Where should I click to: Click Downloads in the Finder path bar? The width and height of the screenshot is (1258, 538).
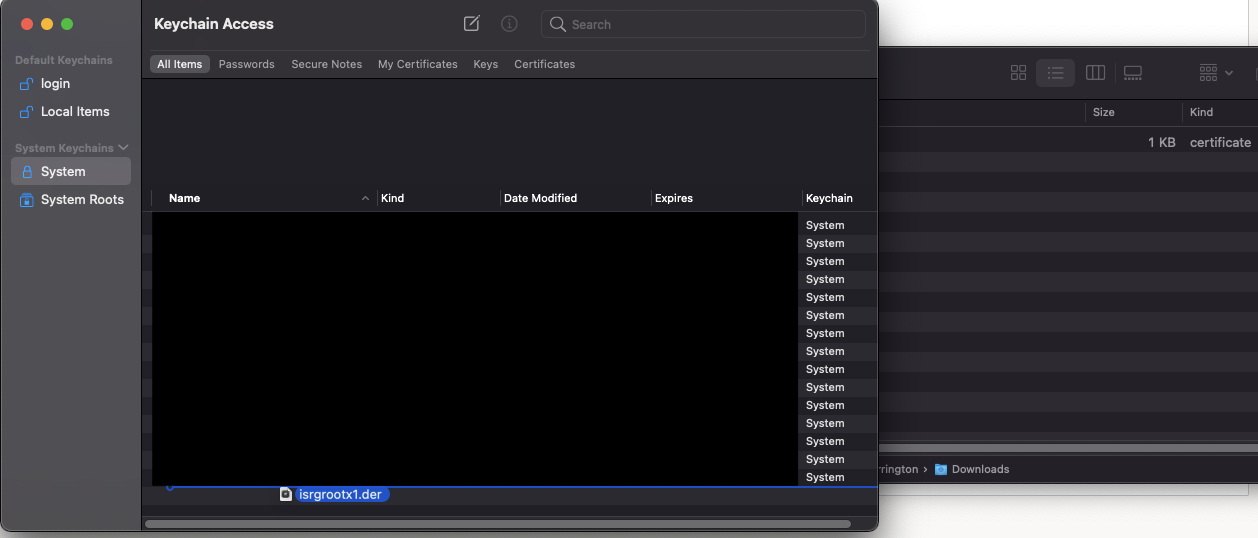[x=980, y=469]
